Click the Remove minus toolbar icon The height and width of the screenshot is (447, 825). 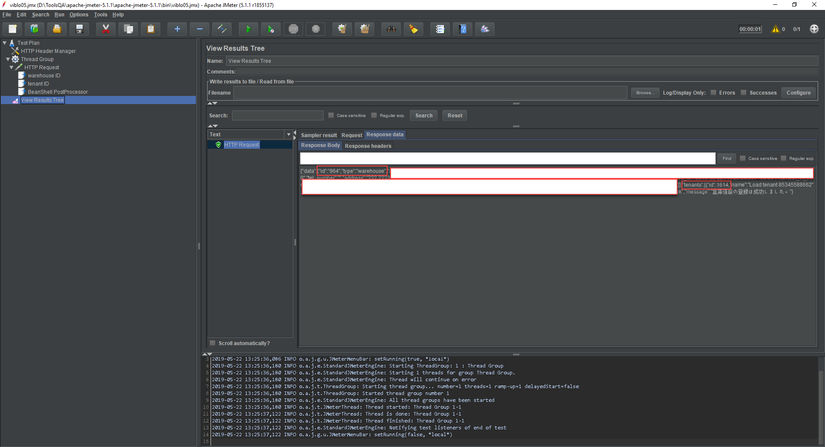point(199,29)
